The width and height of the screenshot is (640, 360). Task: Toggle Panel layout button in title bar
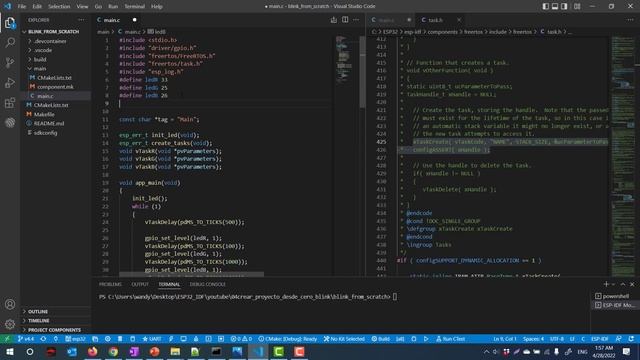click(x=555, y=6)
